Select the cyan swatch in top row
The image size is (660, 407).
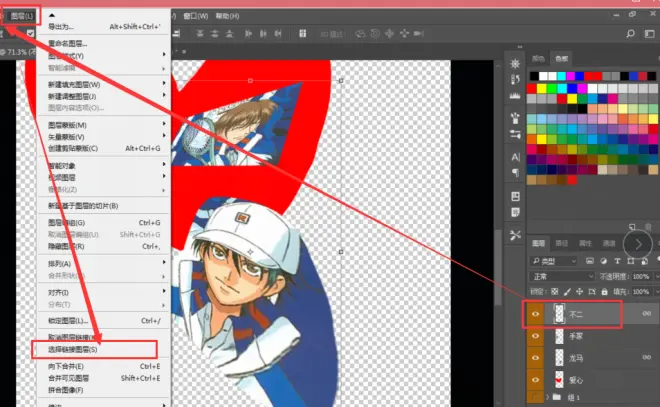(562, 76)
